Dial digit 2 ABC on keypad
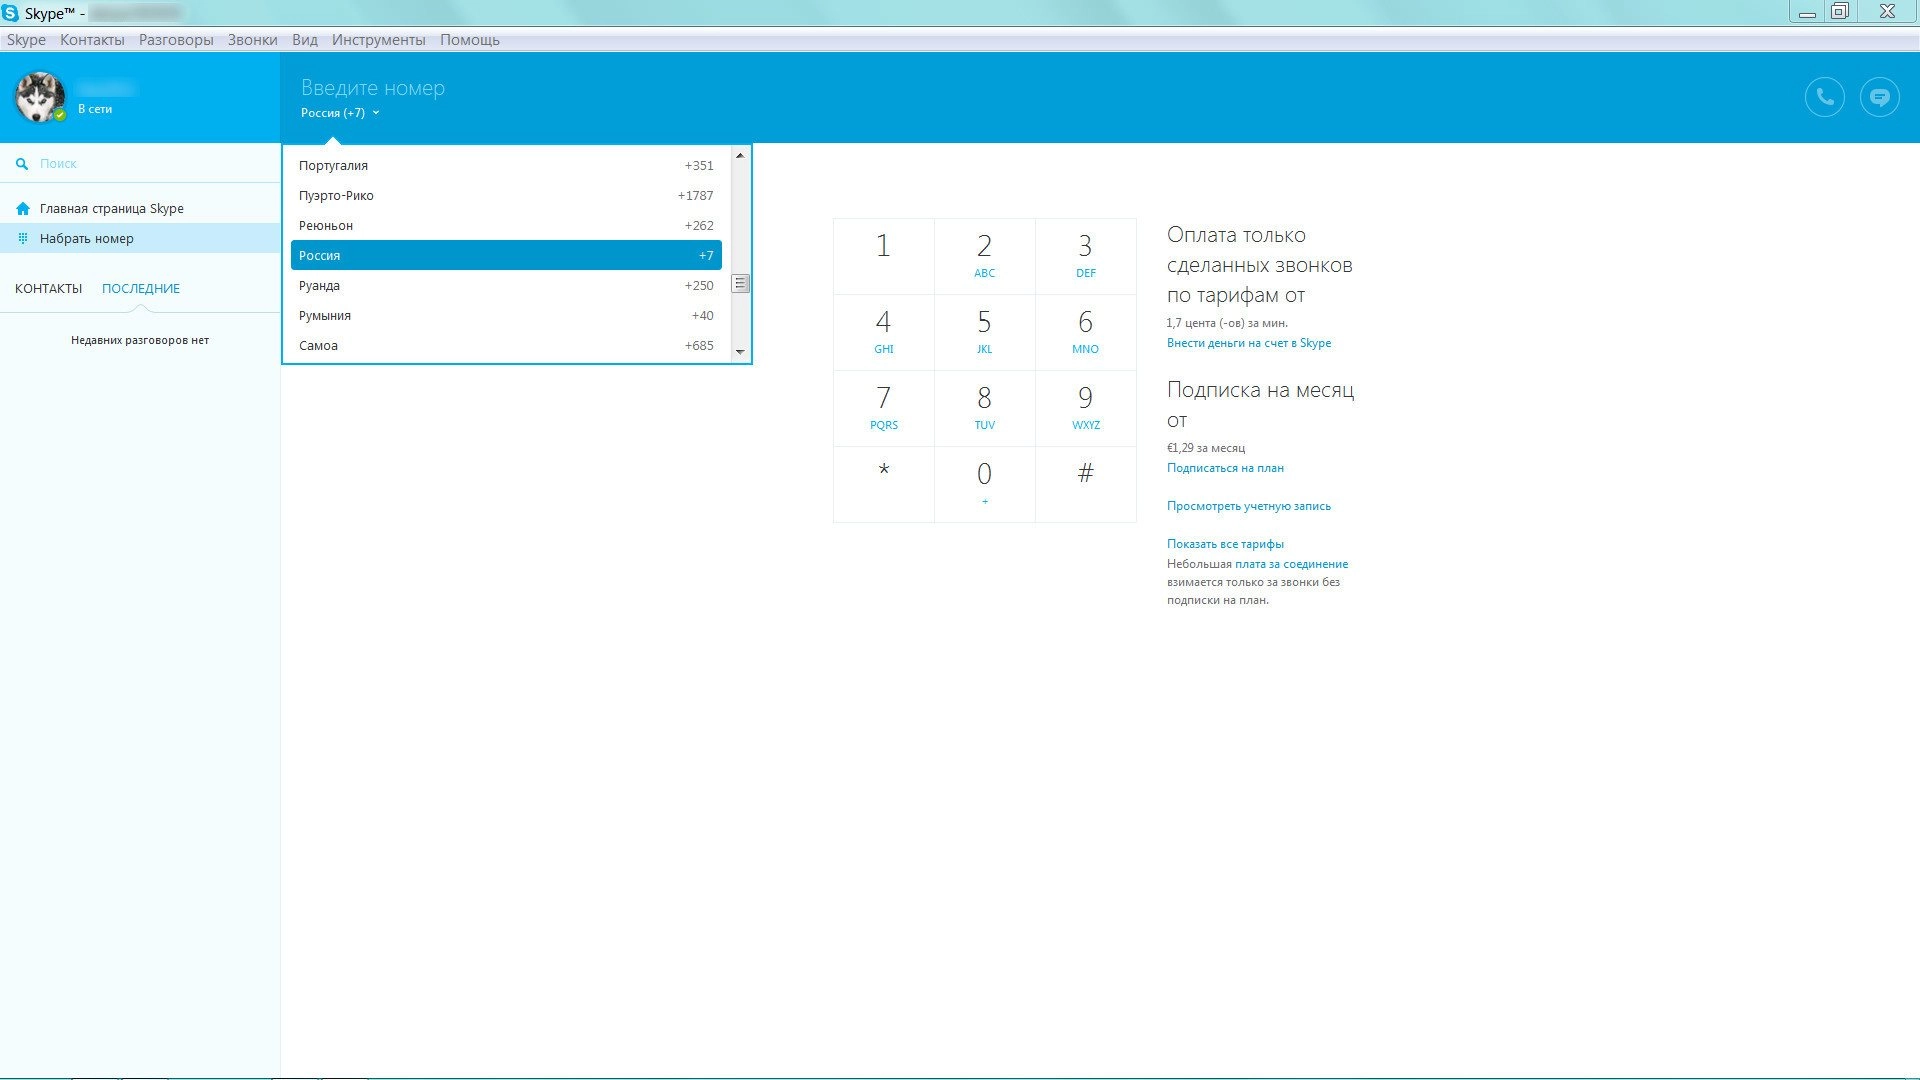 click(985, 256)
